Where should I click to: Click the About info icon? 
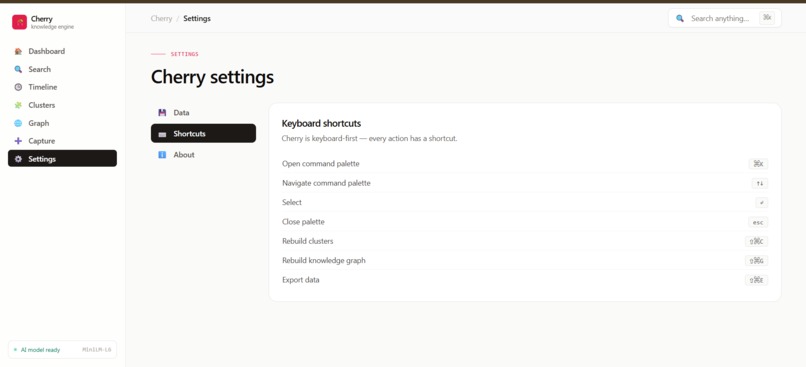(x=162, y=155)
